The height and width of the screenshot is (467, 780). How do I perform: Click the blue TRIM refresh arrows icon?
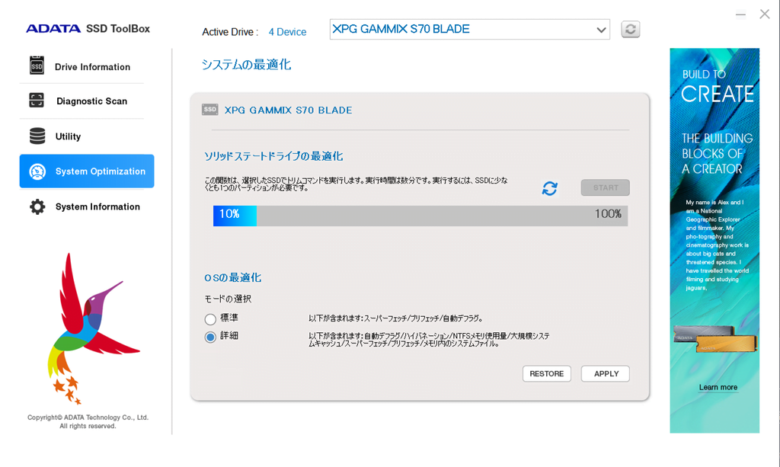(x=550, y=188)
